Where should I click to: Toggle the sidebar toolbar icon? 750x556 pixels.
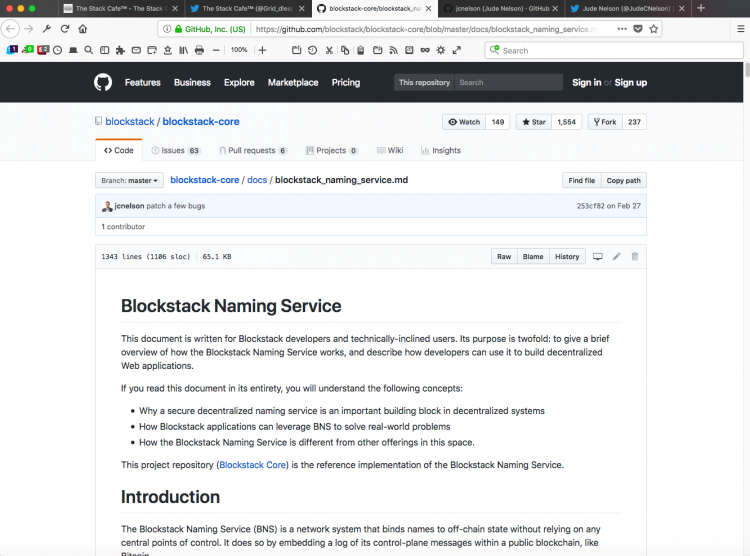pyautogui.click(x=104, y=50)
